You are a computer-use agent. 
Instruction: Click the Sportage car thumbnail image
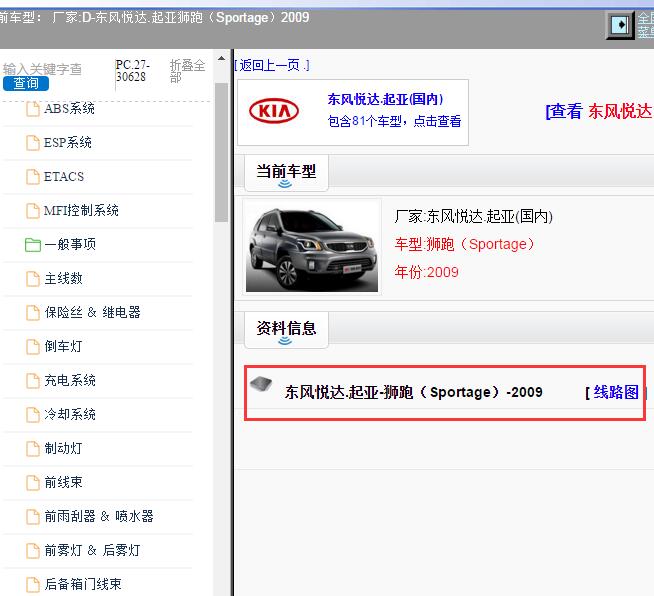point(312,247)
